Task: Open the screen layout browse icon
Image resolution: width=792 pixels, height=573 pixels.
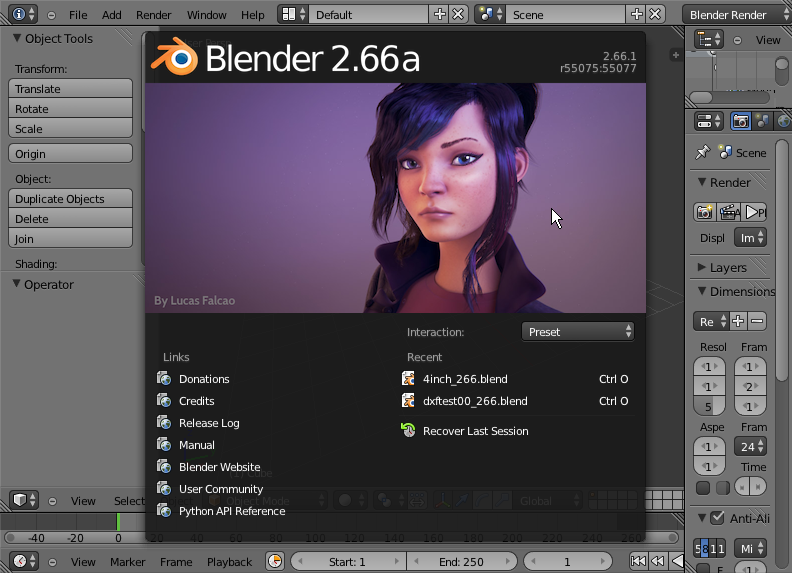Action: [x=294, y=14]
